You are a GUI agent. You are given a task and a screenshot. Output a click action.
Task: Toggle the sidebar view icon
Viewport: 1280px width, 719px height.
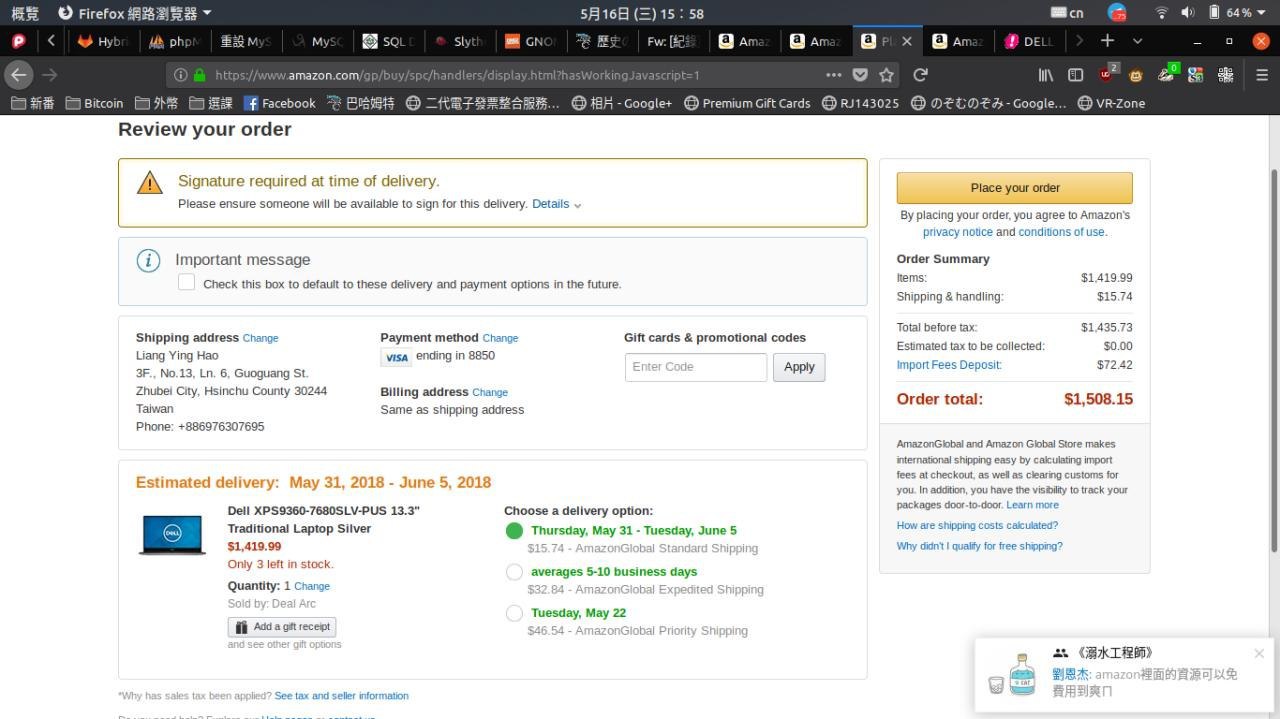[x=1076, y=75]
